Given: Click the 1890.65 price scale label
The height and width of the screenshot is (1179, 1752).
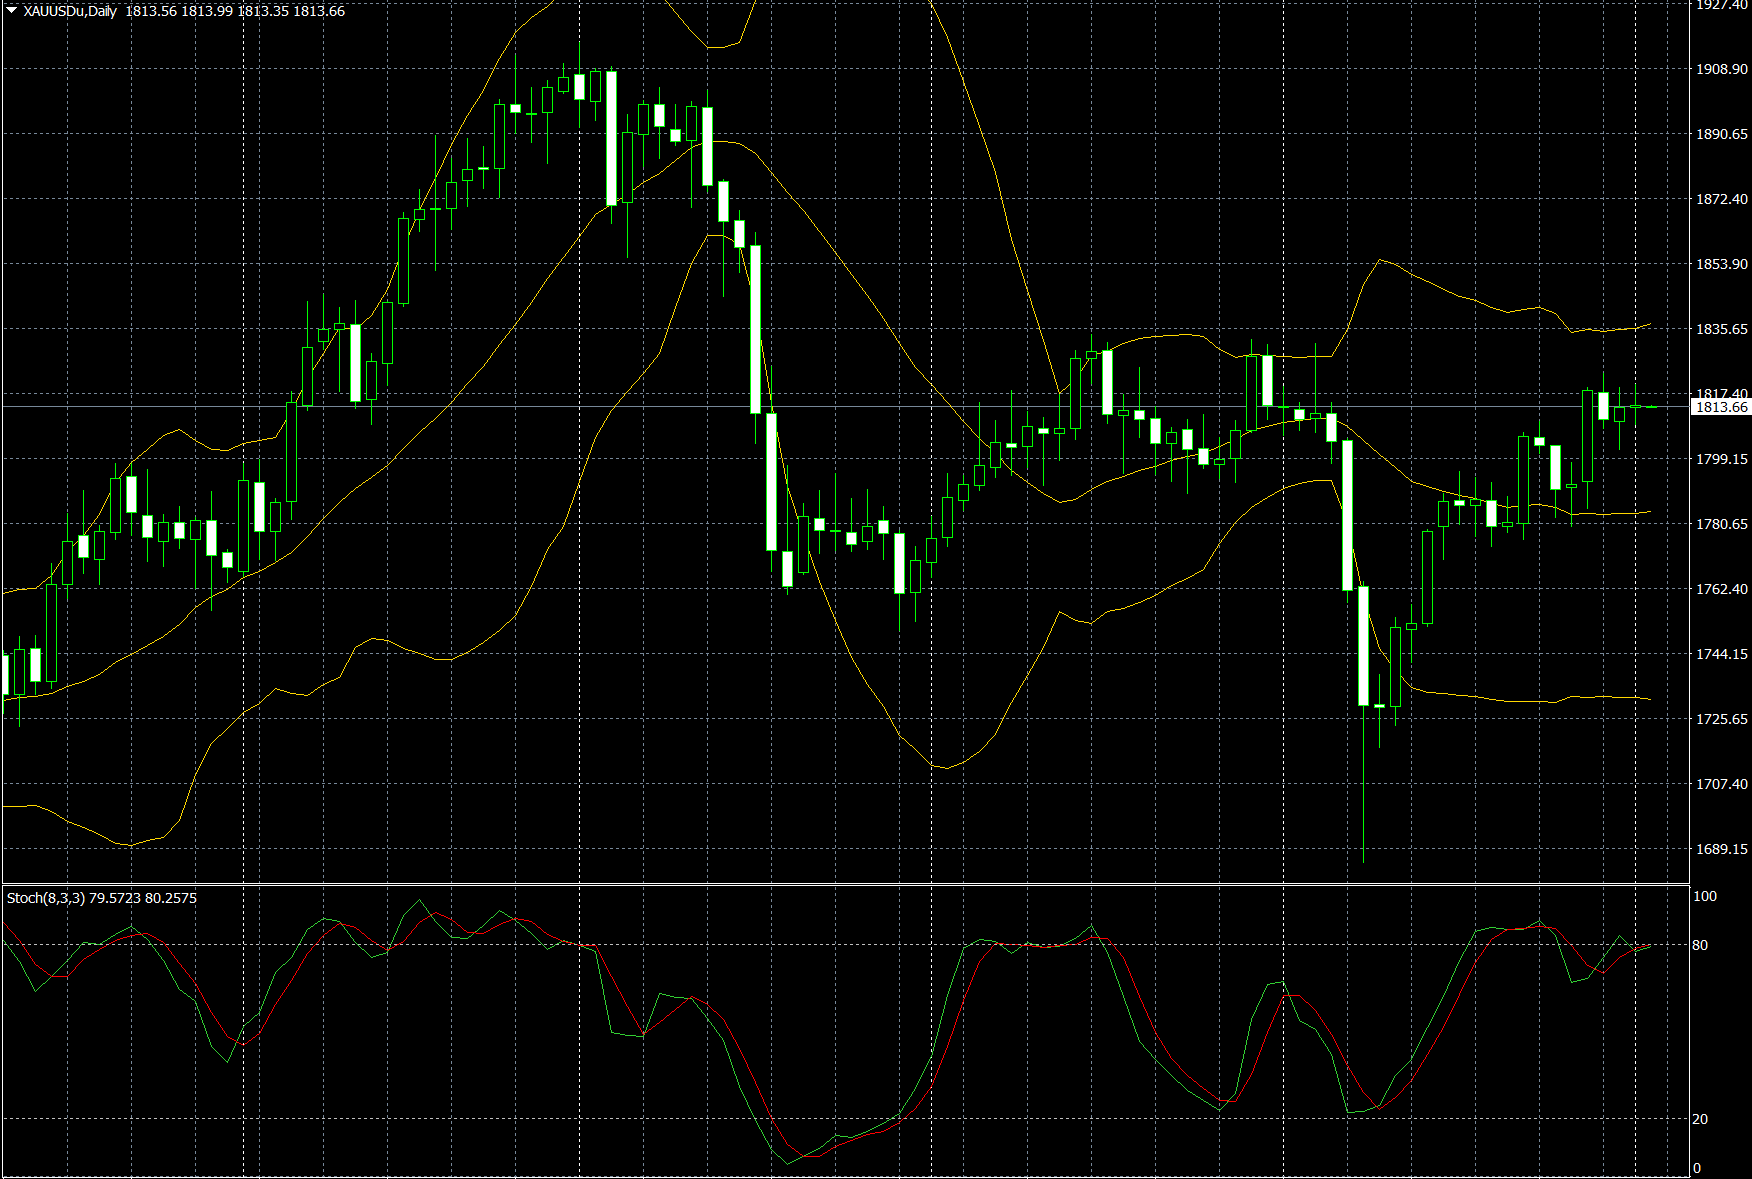Looking at the screenshot, I should point(1722,134).
